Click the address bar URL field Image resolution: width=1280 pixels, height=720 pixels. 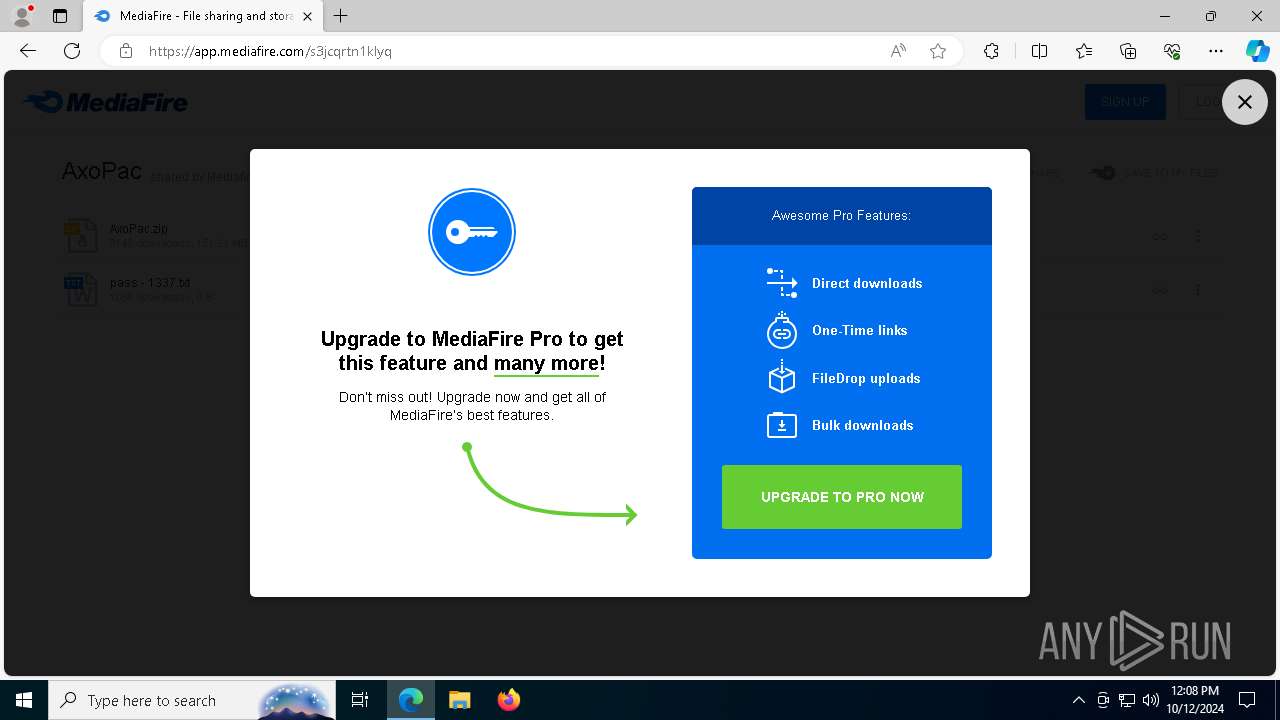tap(510, 51)
